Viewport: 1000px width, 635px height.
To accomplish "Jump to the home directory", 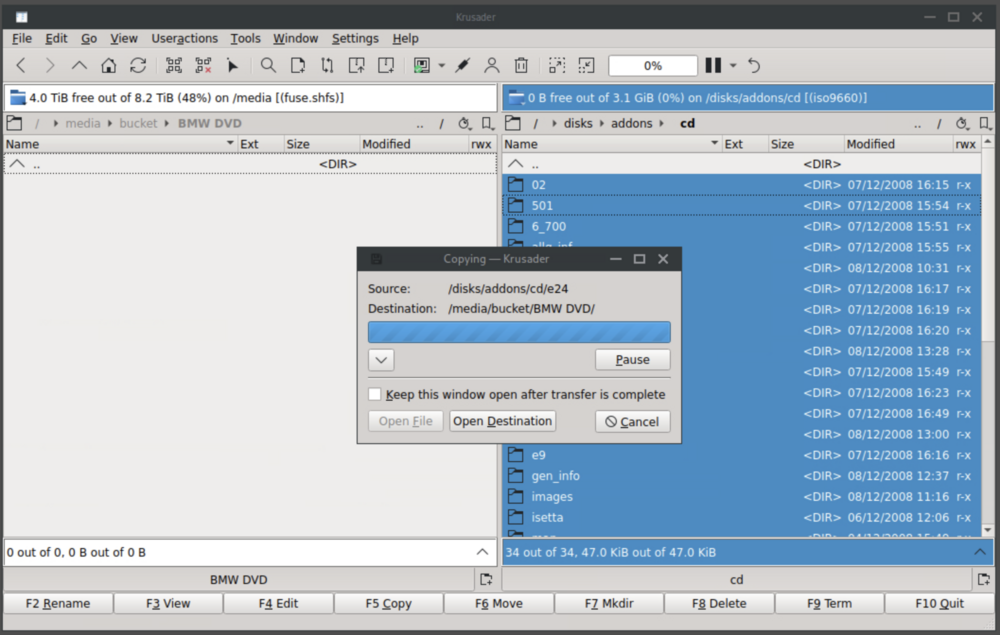I will click(108, 65).
